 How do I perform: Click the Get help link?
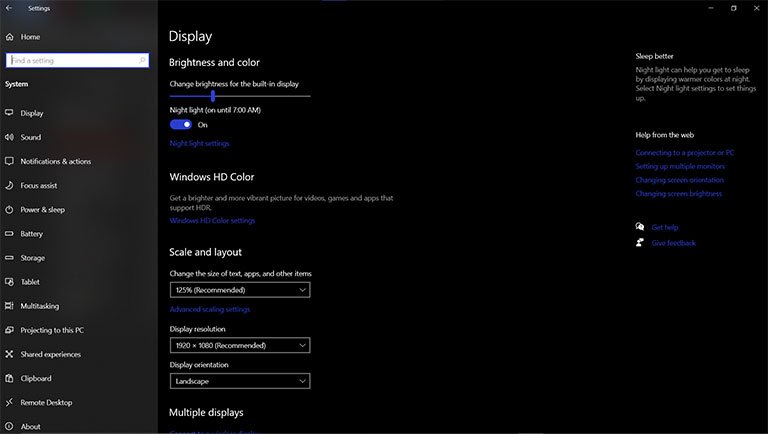[x=665, y=227]
